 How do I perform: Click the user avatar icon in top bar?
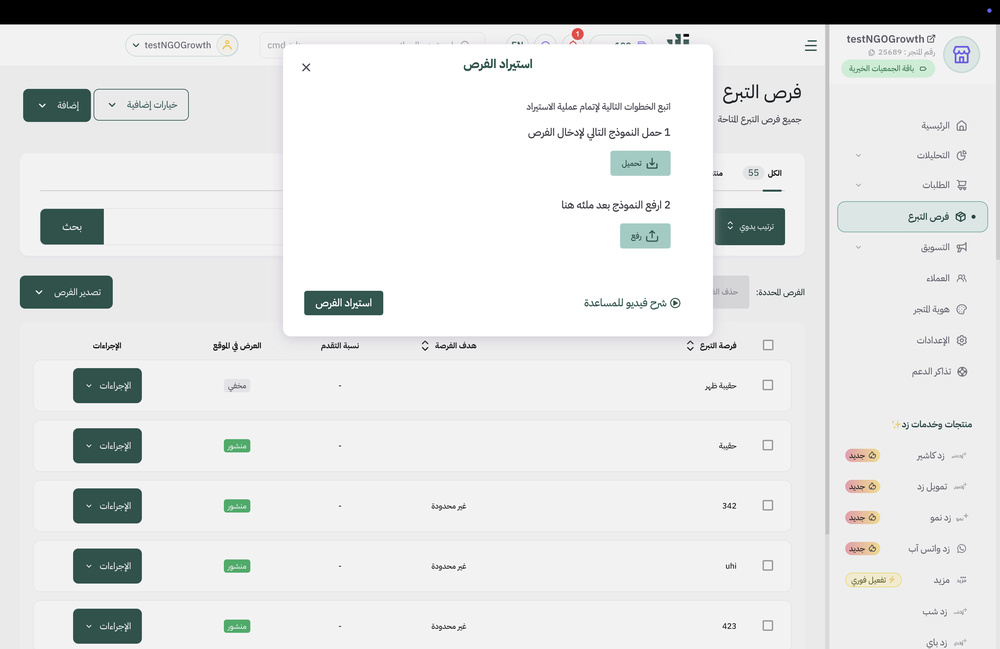[x=227, y=45]
